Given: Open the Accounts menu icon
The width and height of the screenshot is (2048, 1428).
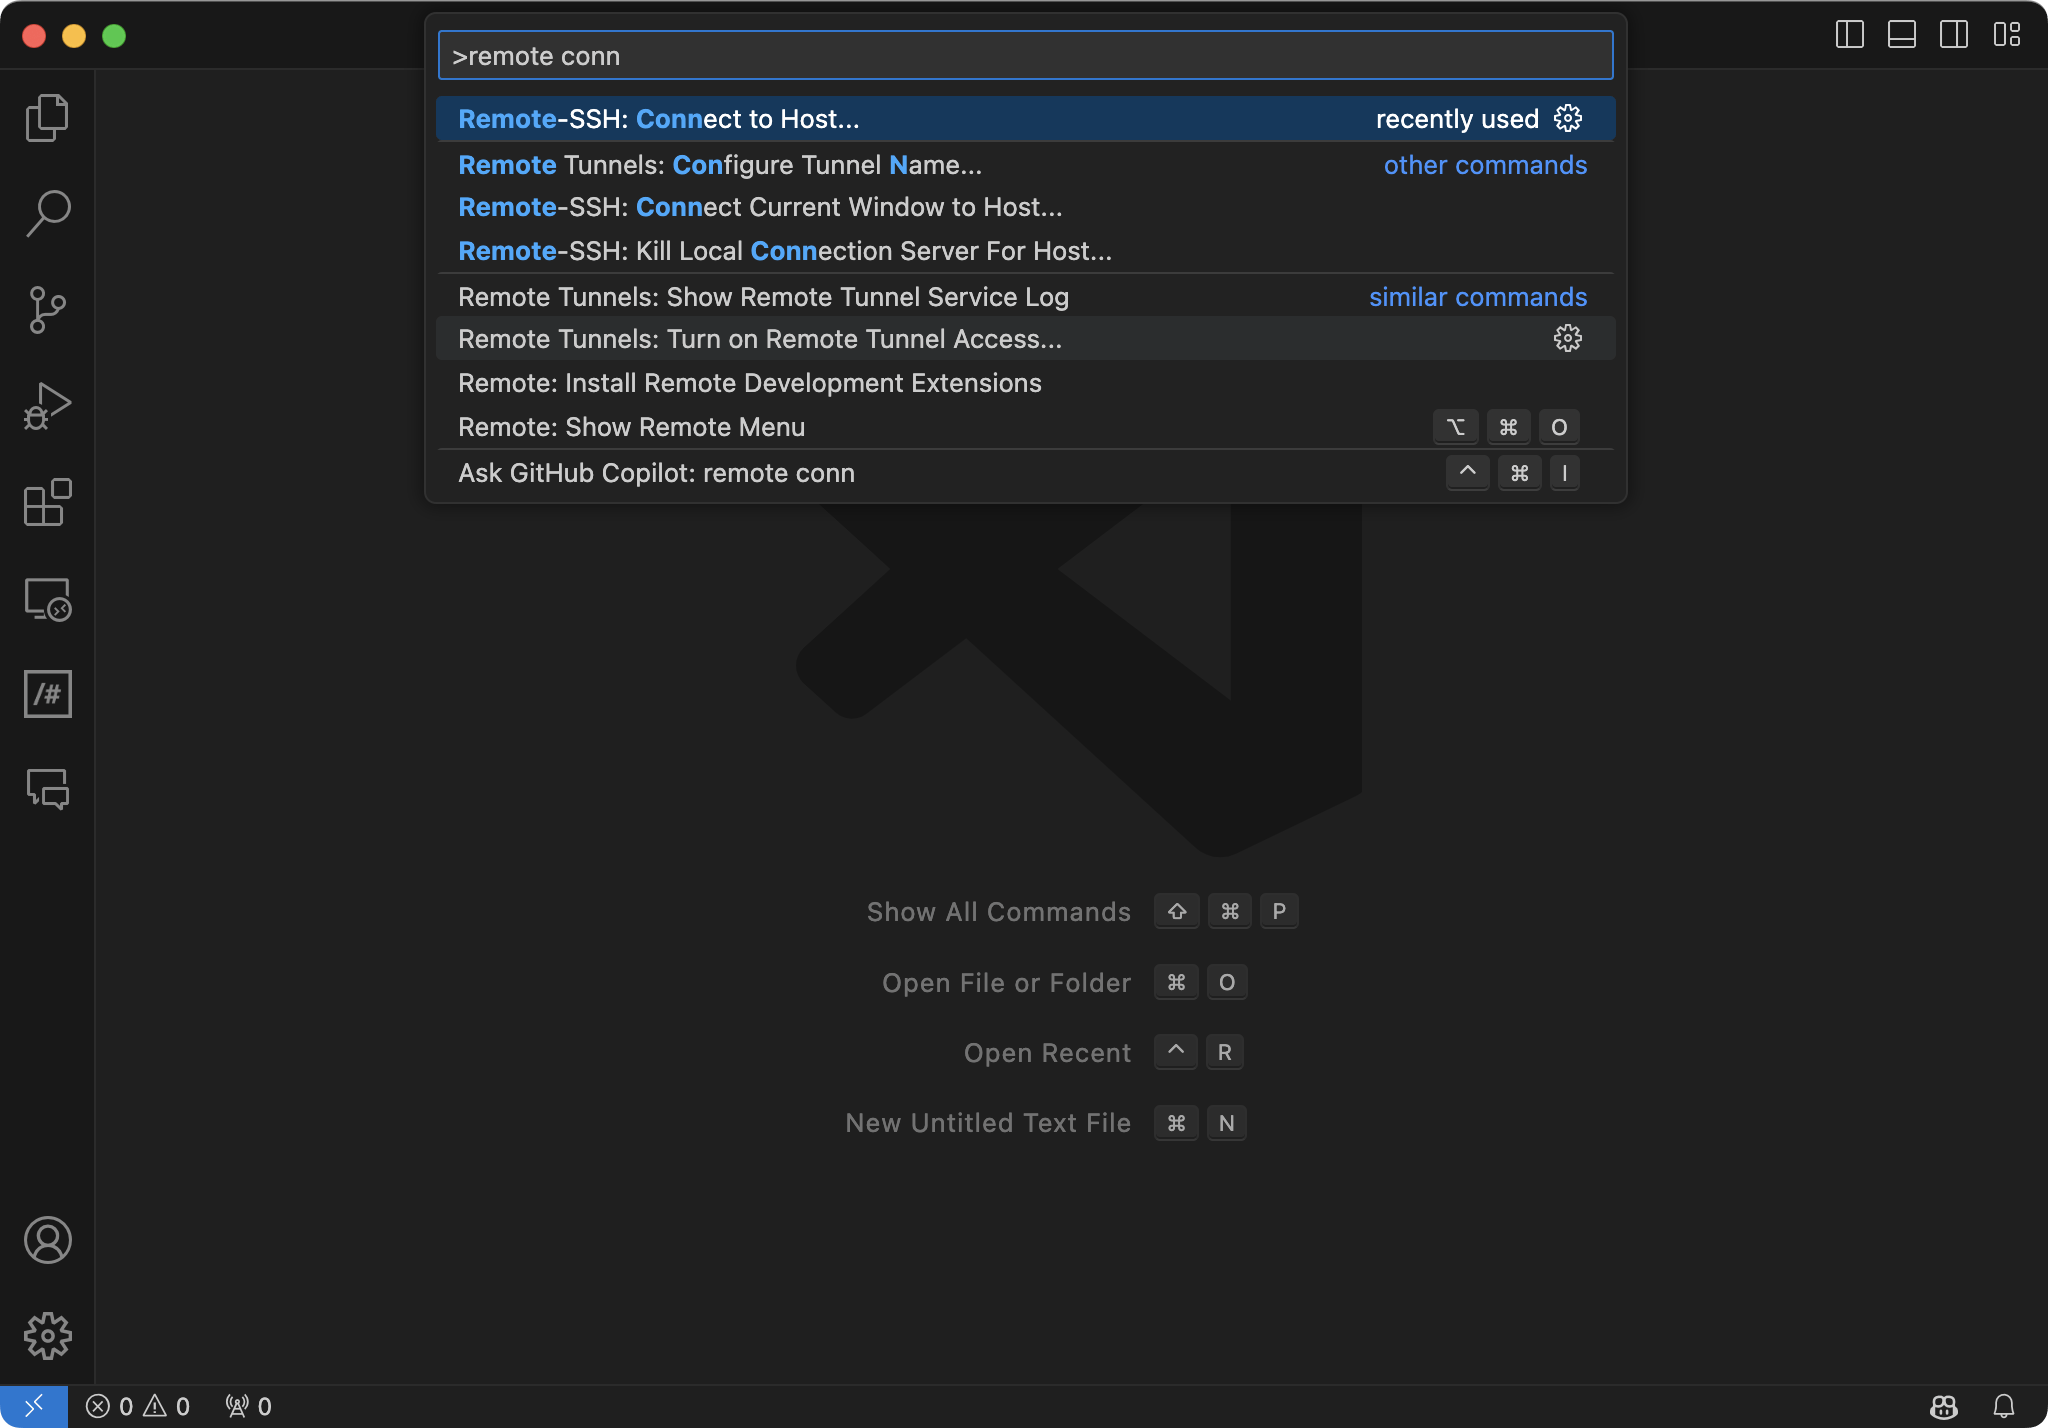Looking at the screenshot, I should point(47,1240).
